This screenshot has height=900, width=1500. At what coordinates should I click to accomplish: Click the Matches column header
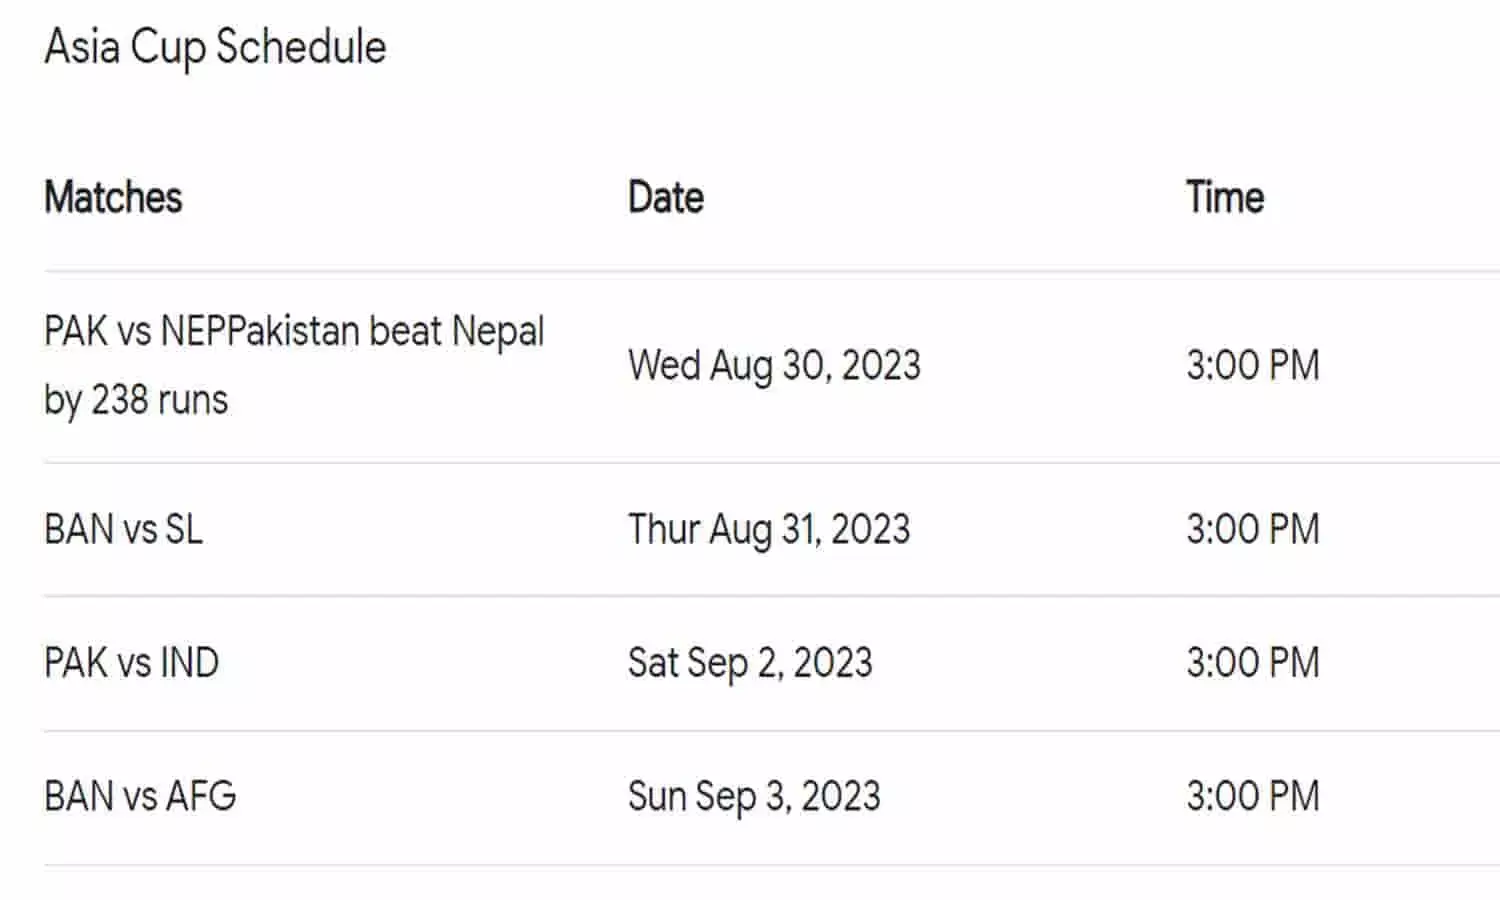tap(113, 197)
